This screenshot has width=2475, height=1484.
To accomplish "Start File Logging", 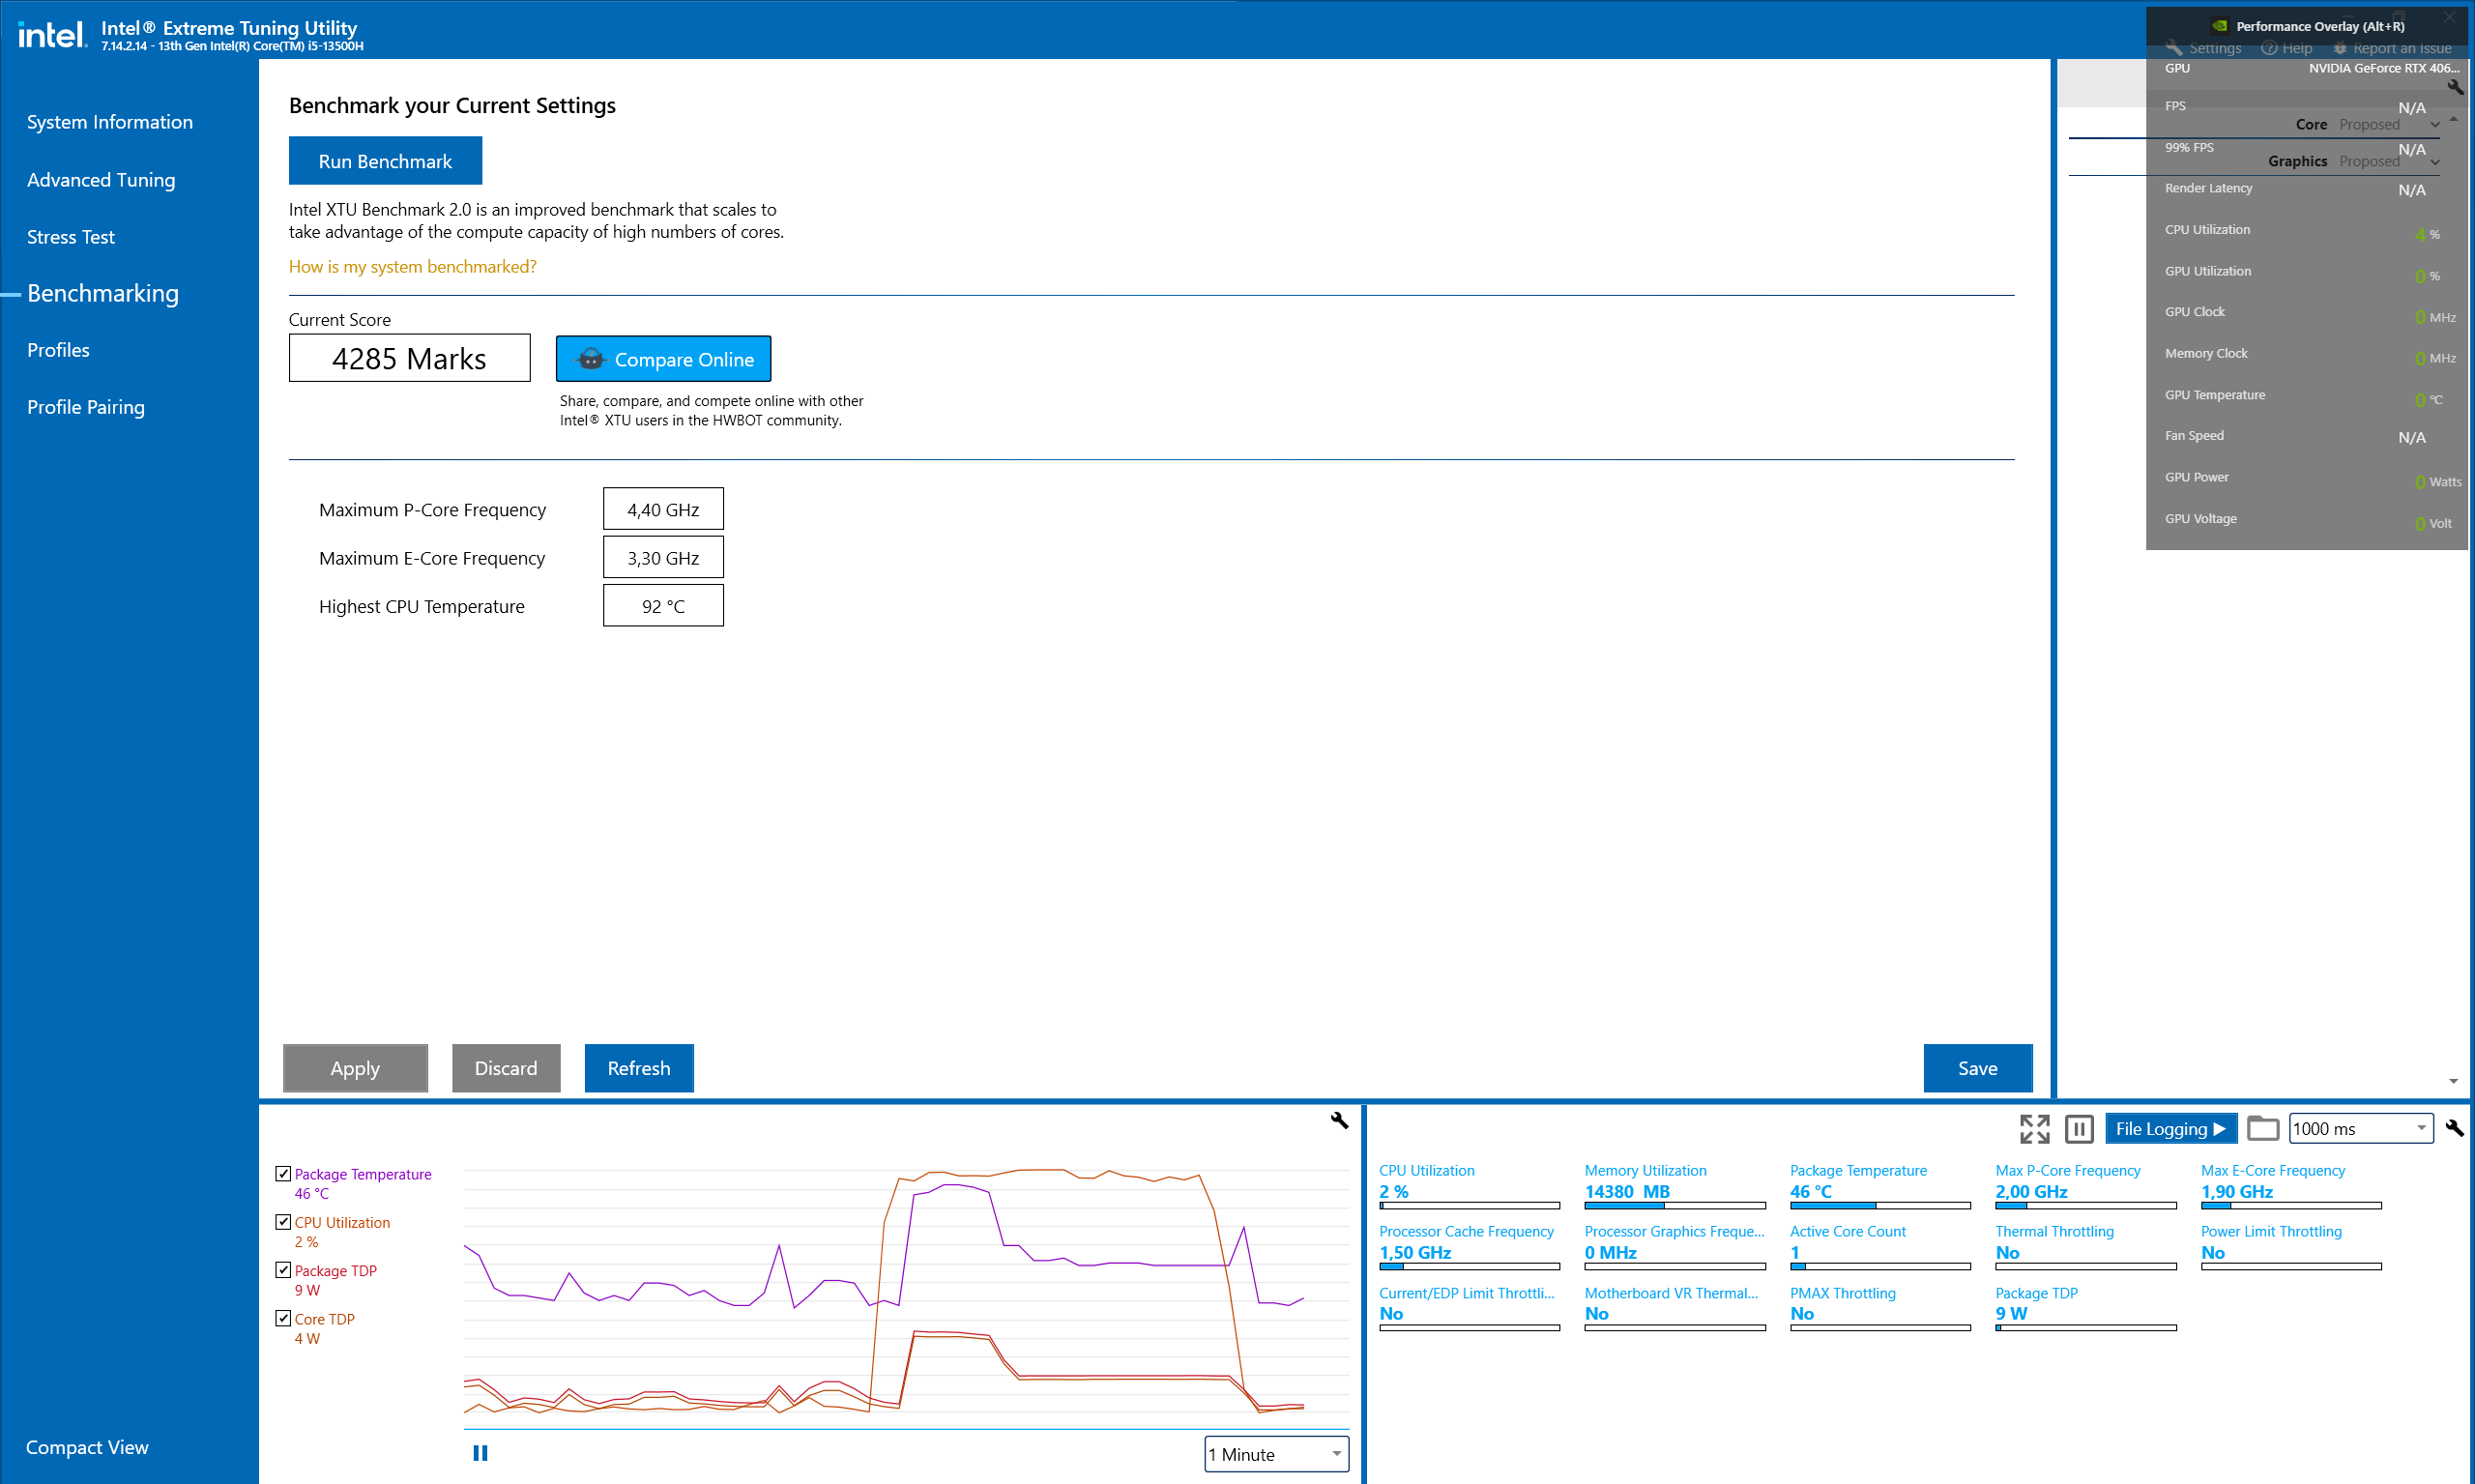I will [x=2171, y=1129].
